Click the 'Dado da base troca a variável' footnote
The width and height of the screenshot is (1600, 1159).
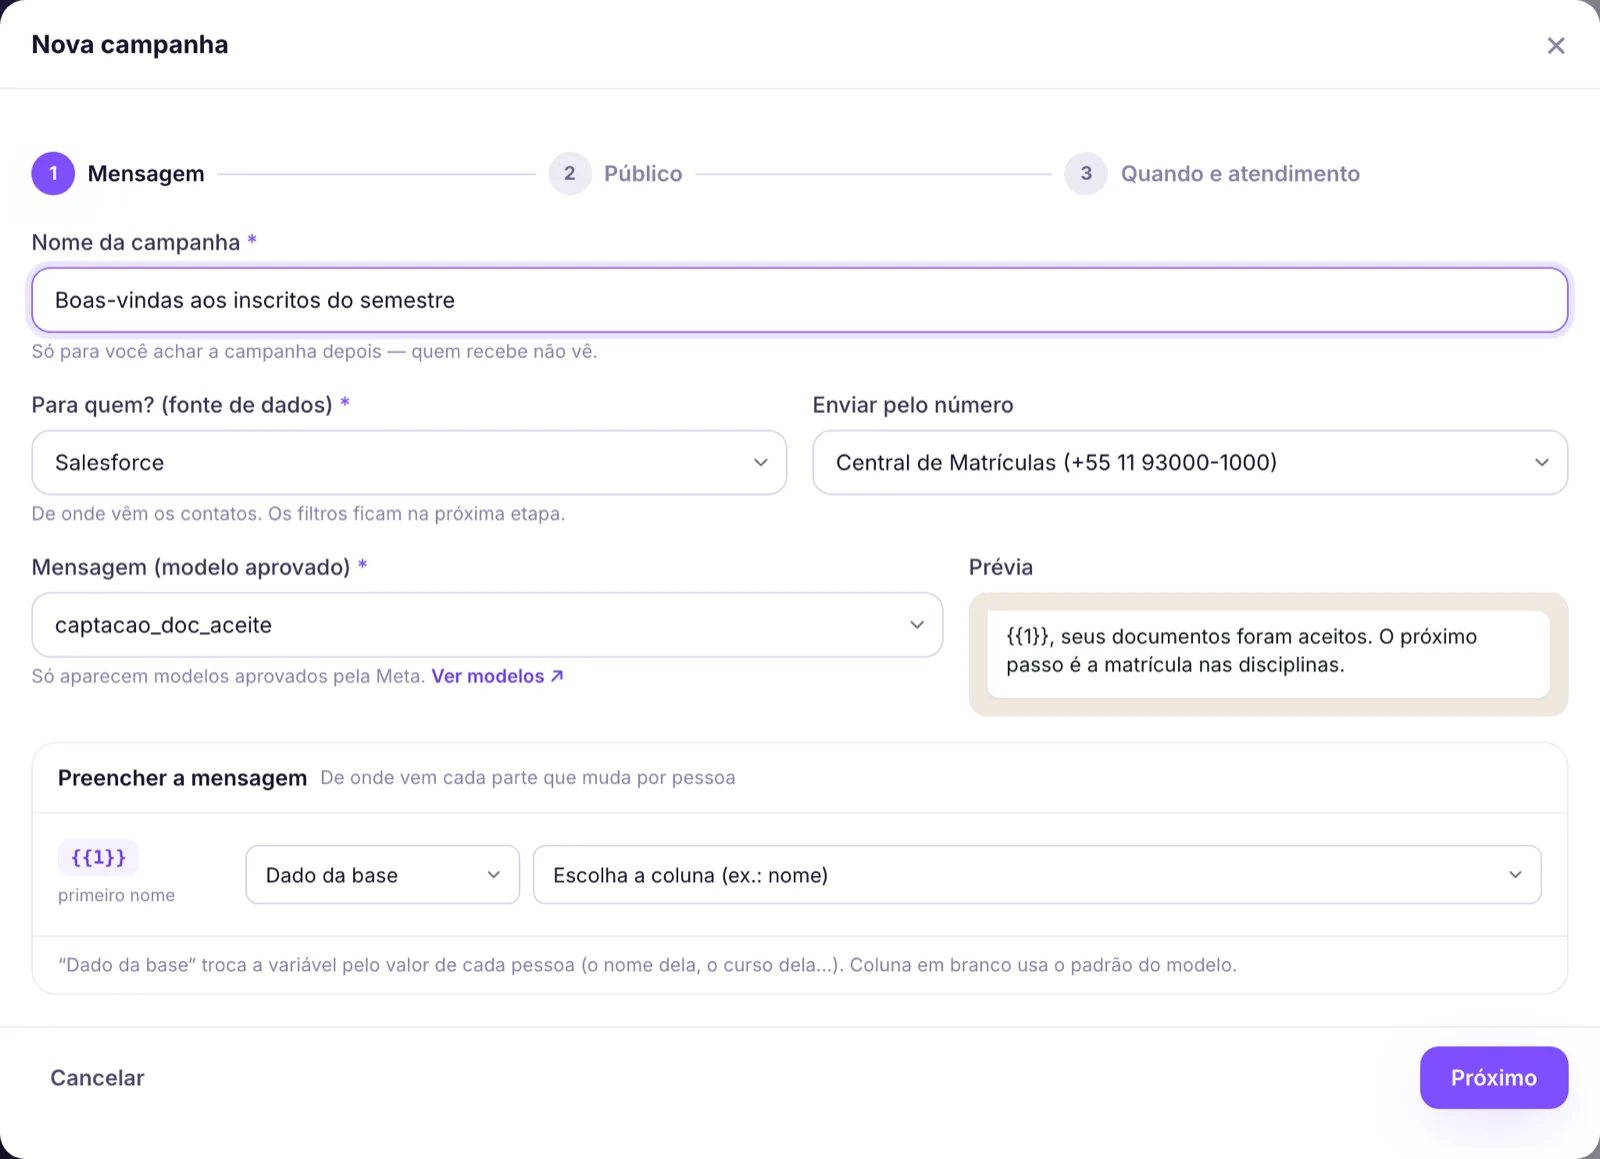(x=647, y=966)
